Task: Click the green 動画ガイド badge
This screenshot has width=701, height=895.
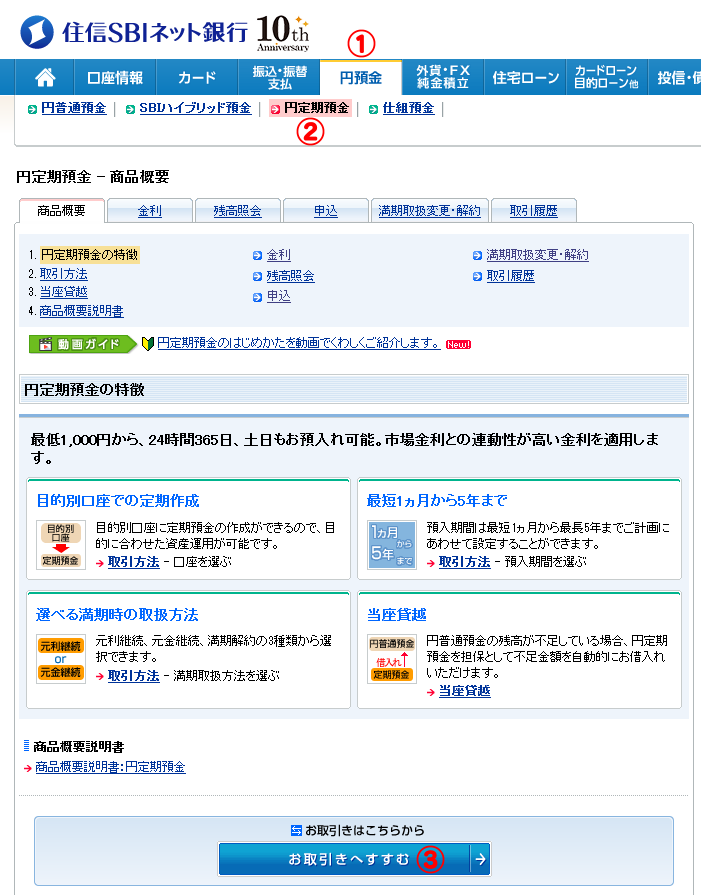Action: click(x=83, y=344)
